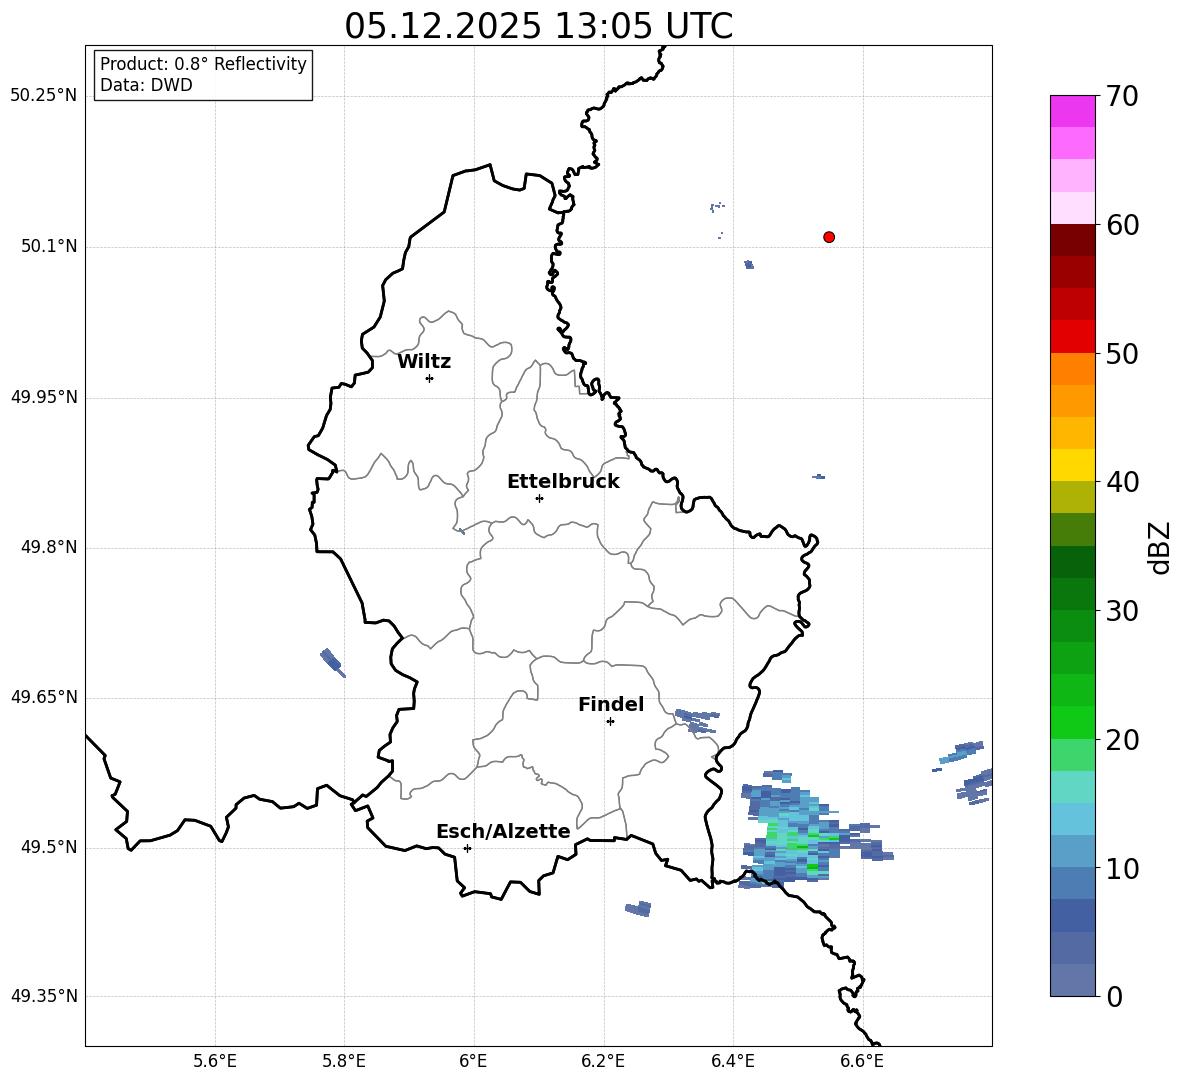Screen dimensions: 1184x1081
Task: Click the 6.2°E longitude label
Action: click(x=603, y=1061)
